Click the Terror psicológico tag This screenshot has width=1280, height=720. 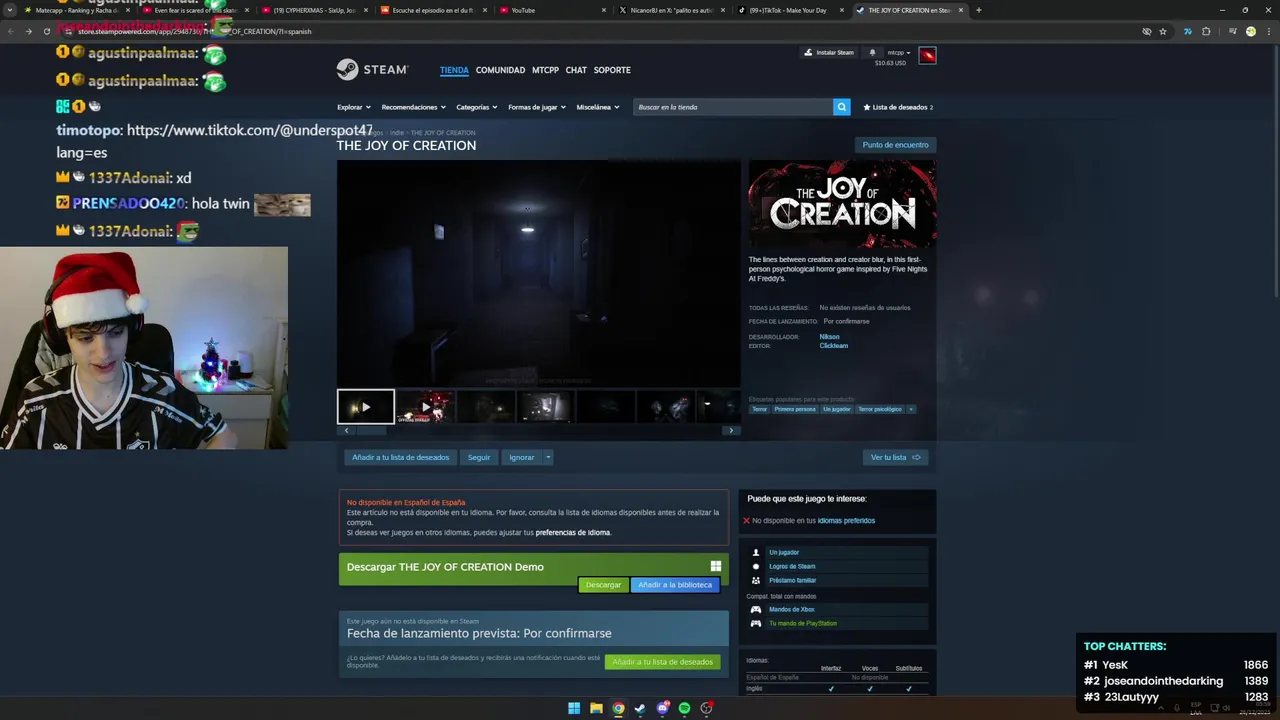click(880, 409)
